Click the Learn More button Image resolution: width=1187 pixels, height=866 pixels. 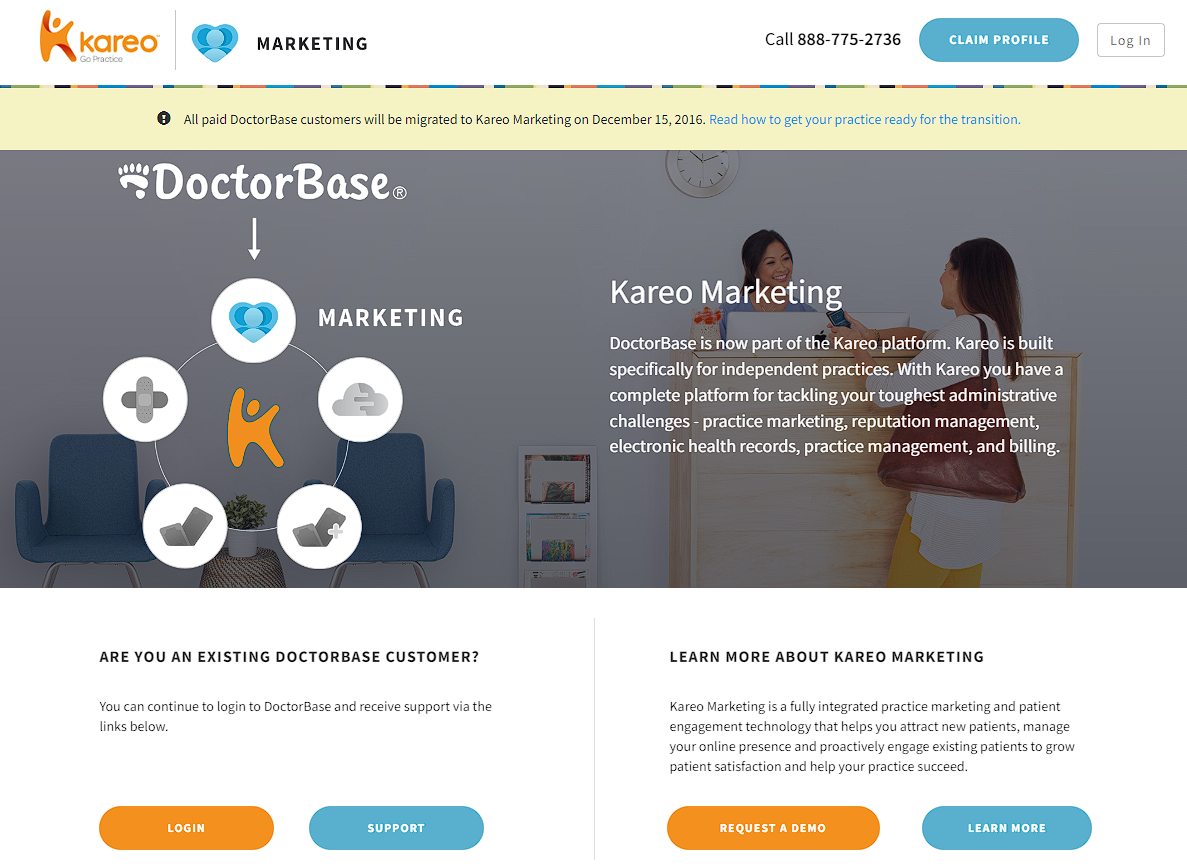1007,827
